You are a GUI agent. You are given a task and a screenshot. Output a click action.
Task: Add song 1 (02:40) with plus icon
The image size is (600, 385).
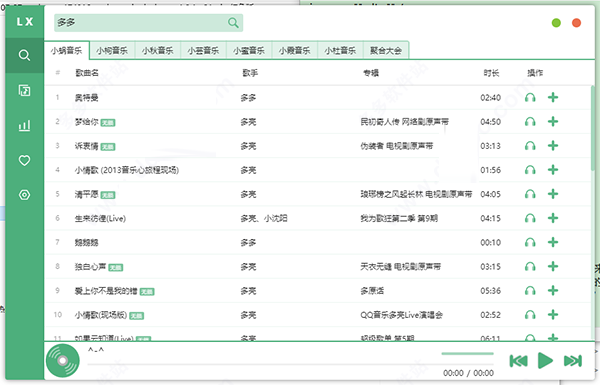553,97
